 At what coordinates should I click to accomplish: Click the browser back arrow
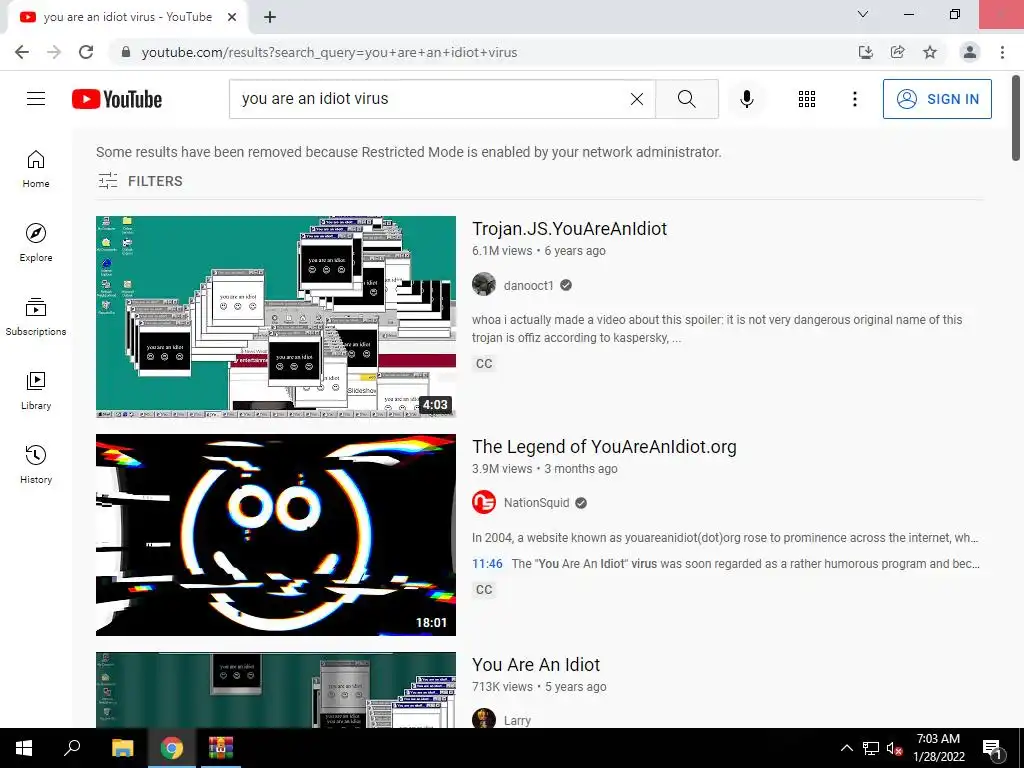(22, 52)
